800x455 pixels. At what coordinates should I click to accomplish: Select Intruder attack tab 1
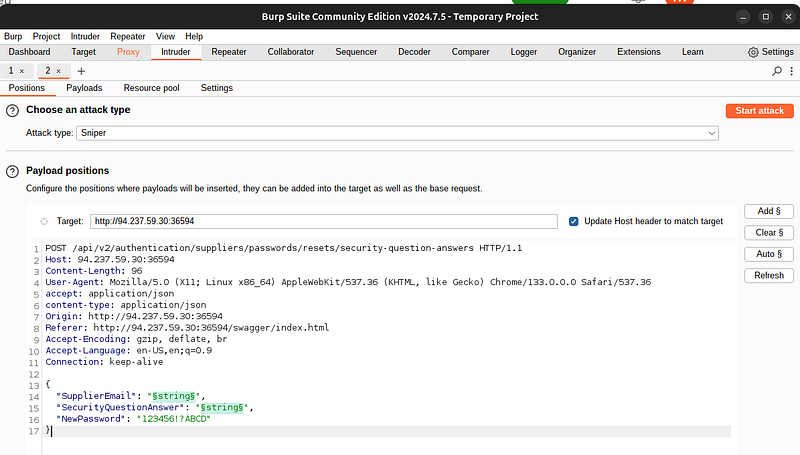point(11,71)
